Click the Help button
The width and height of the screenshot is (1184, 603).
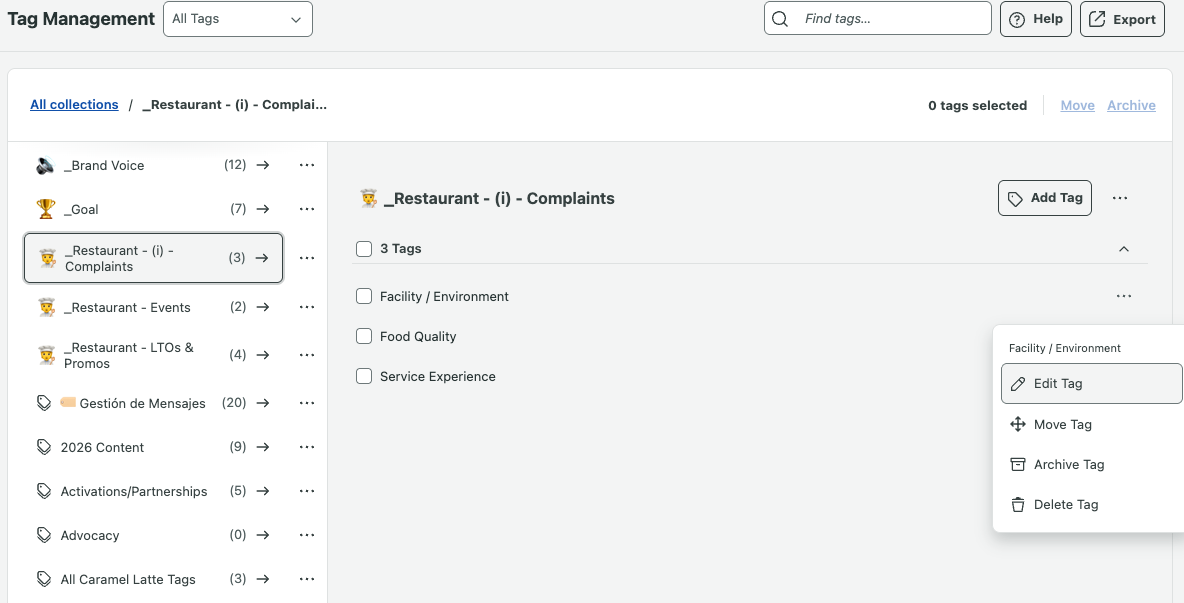(x=1036, y=19)
